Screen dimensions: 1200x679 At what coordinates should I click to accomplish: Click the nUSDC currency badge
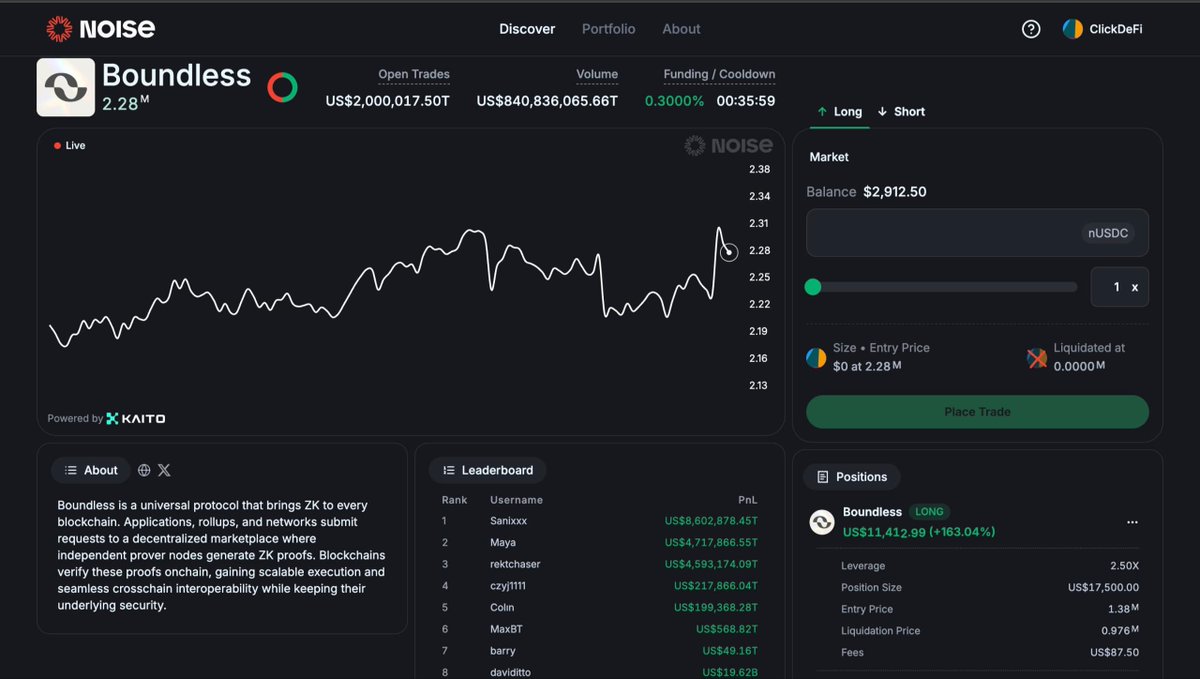coord(1108,233)
